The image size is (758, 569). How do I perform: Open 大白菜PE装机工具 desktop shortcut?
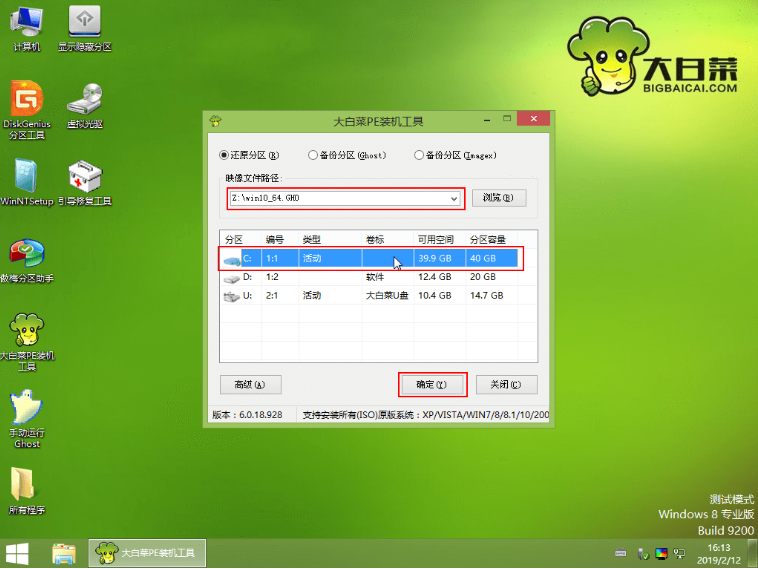(x=27, y=342)
